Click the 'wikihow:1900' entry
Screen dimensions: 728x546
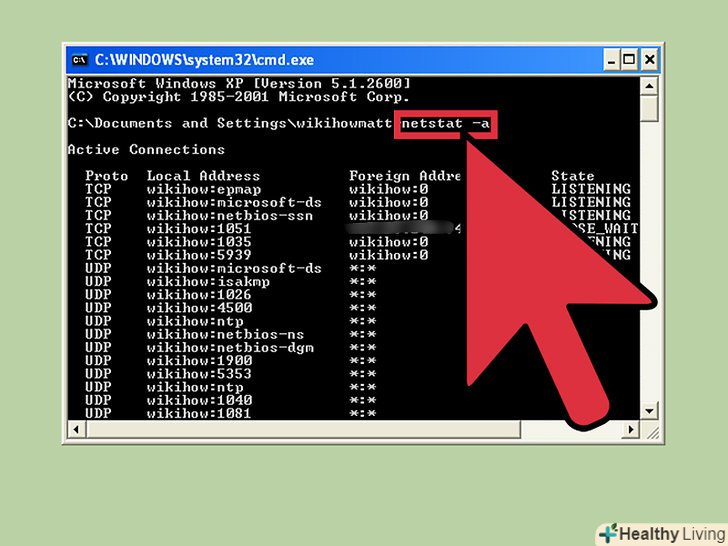tap(199, 361)
